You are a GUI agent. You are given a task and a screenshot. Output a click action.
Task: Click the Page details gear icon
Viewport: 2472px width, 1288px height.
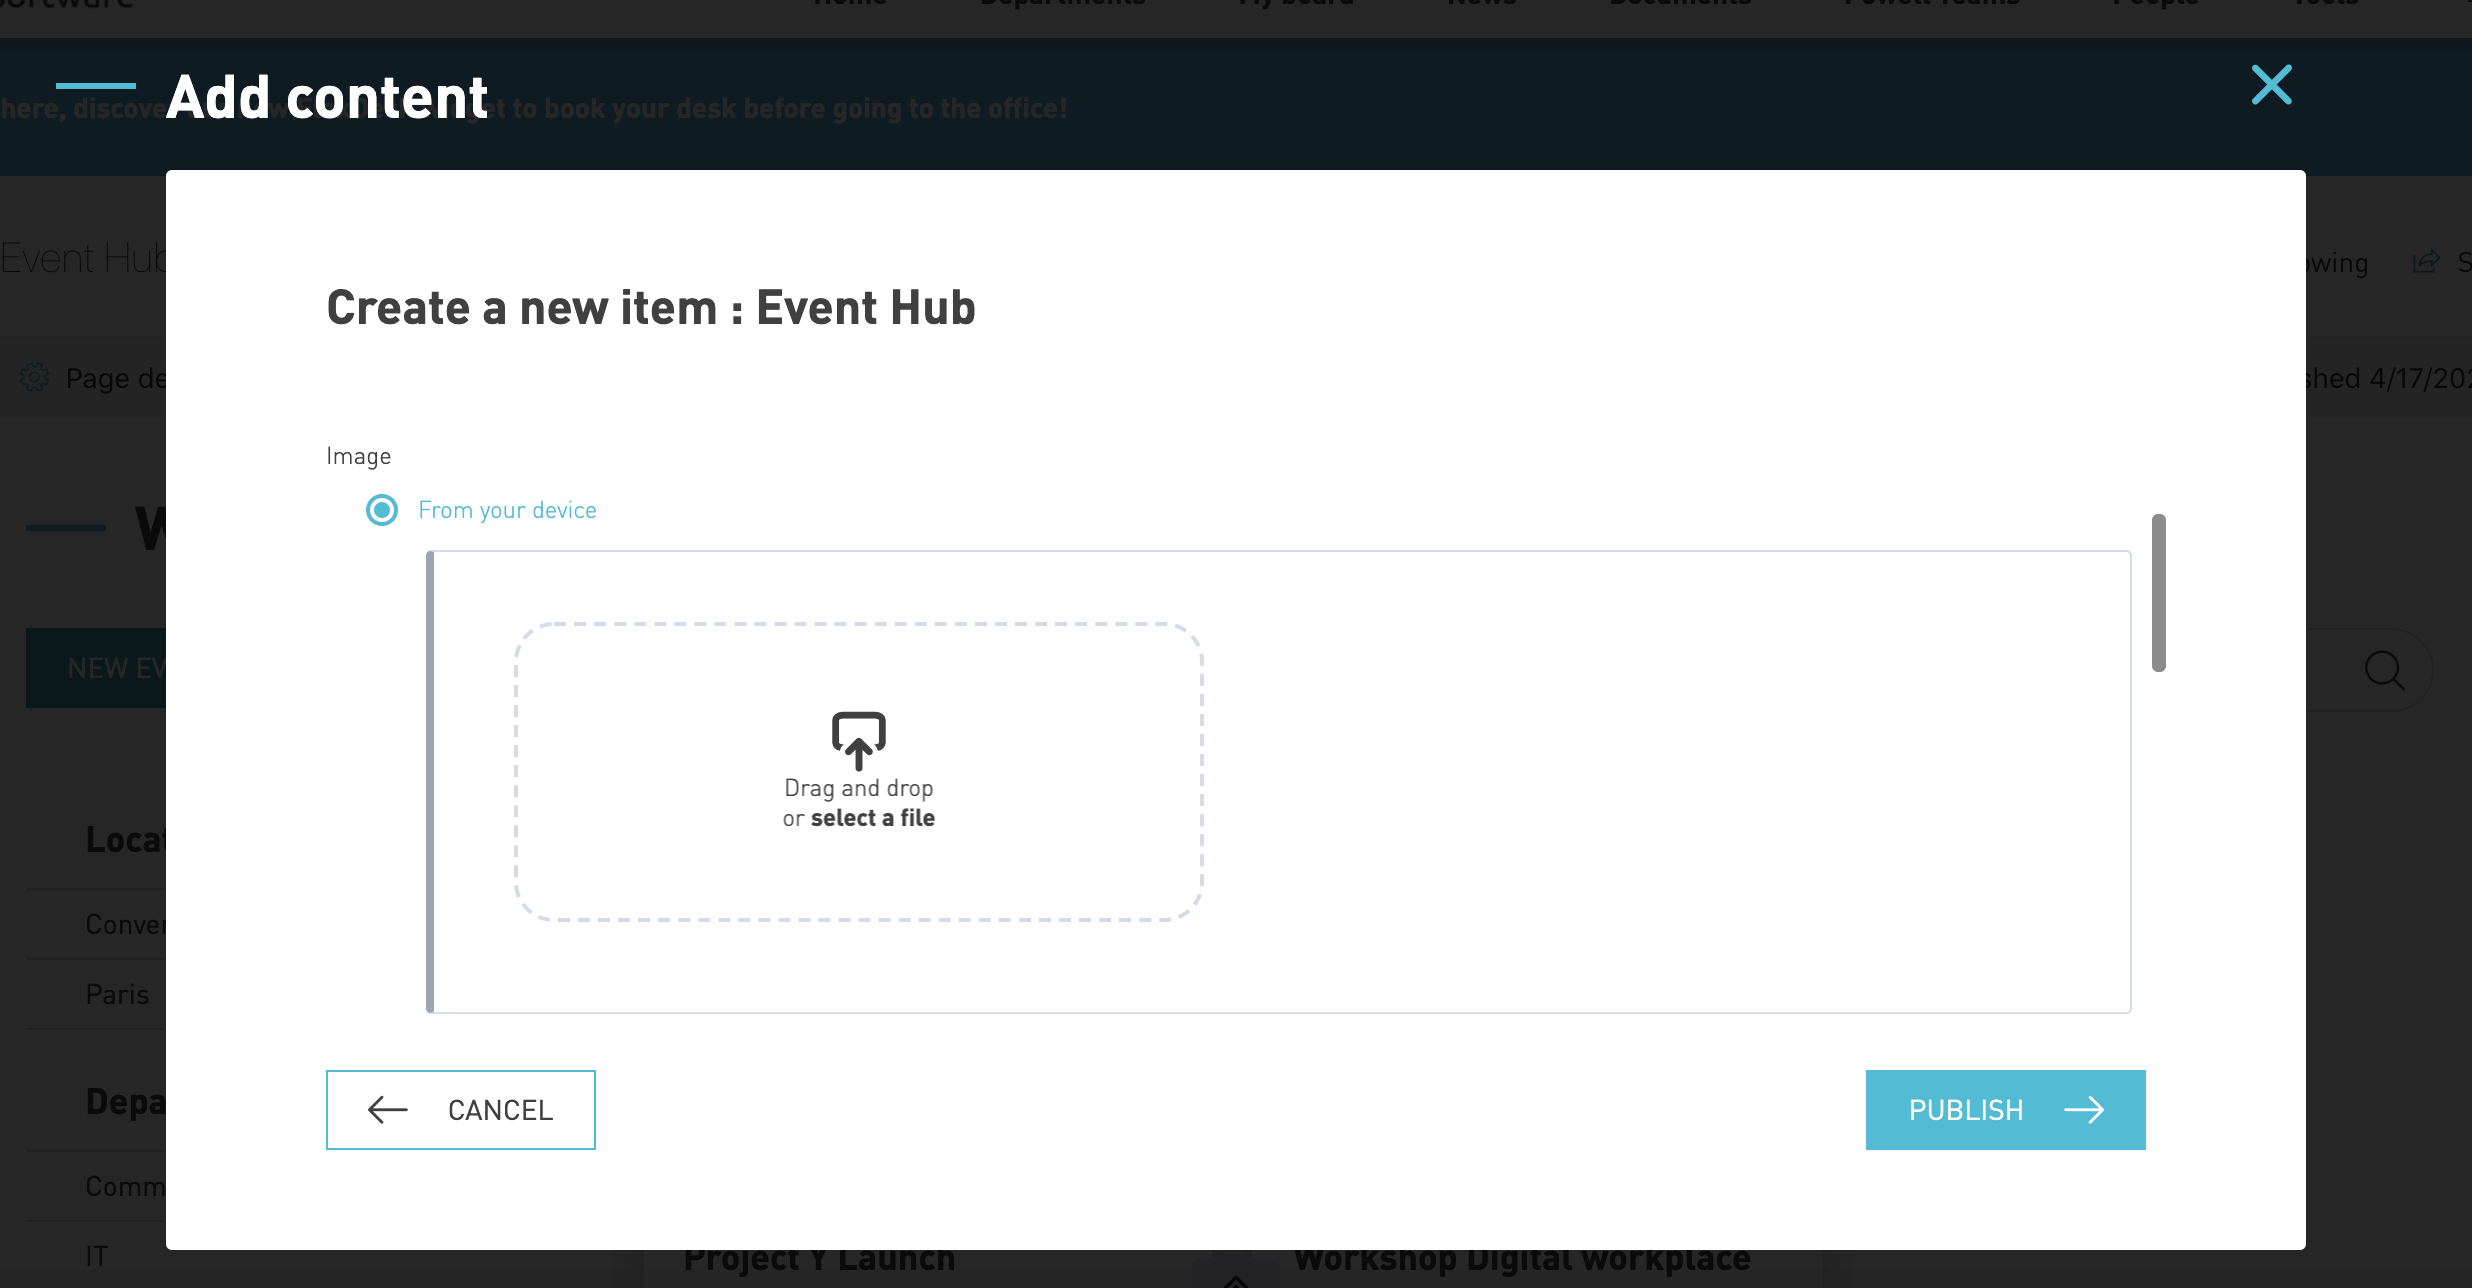point(35,377)
